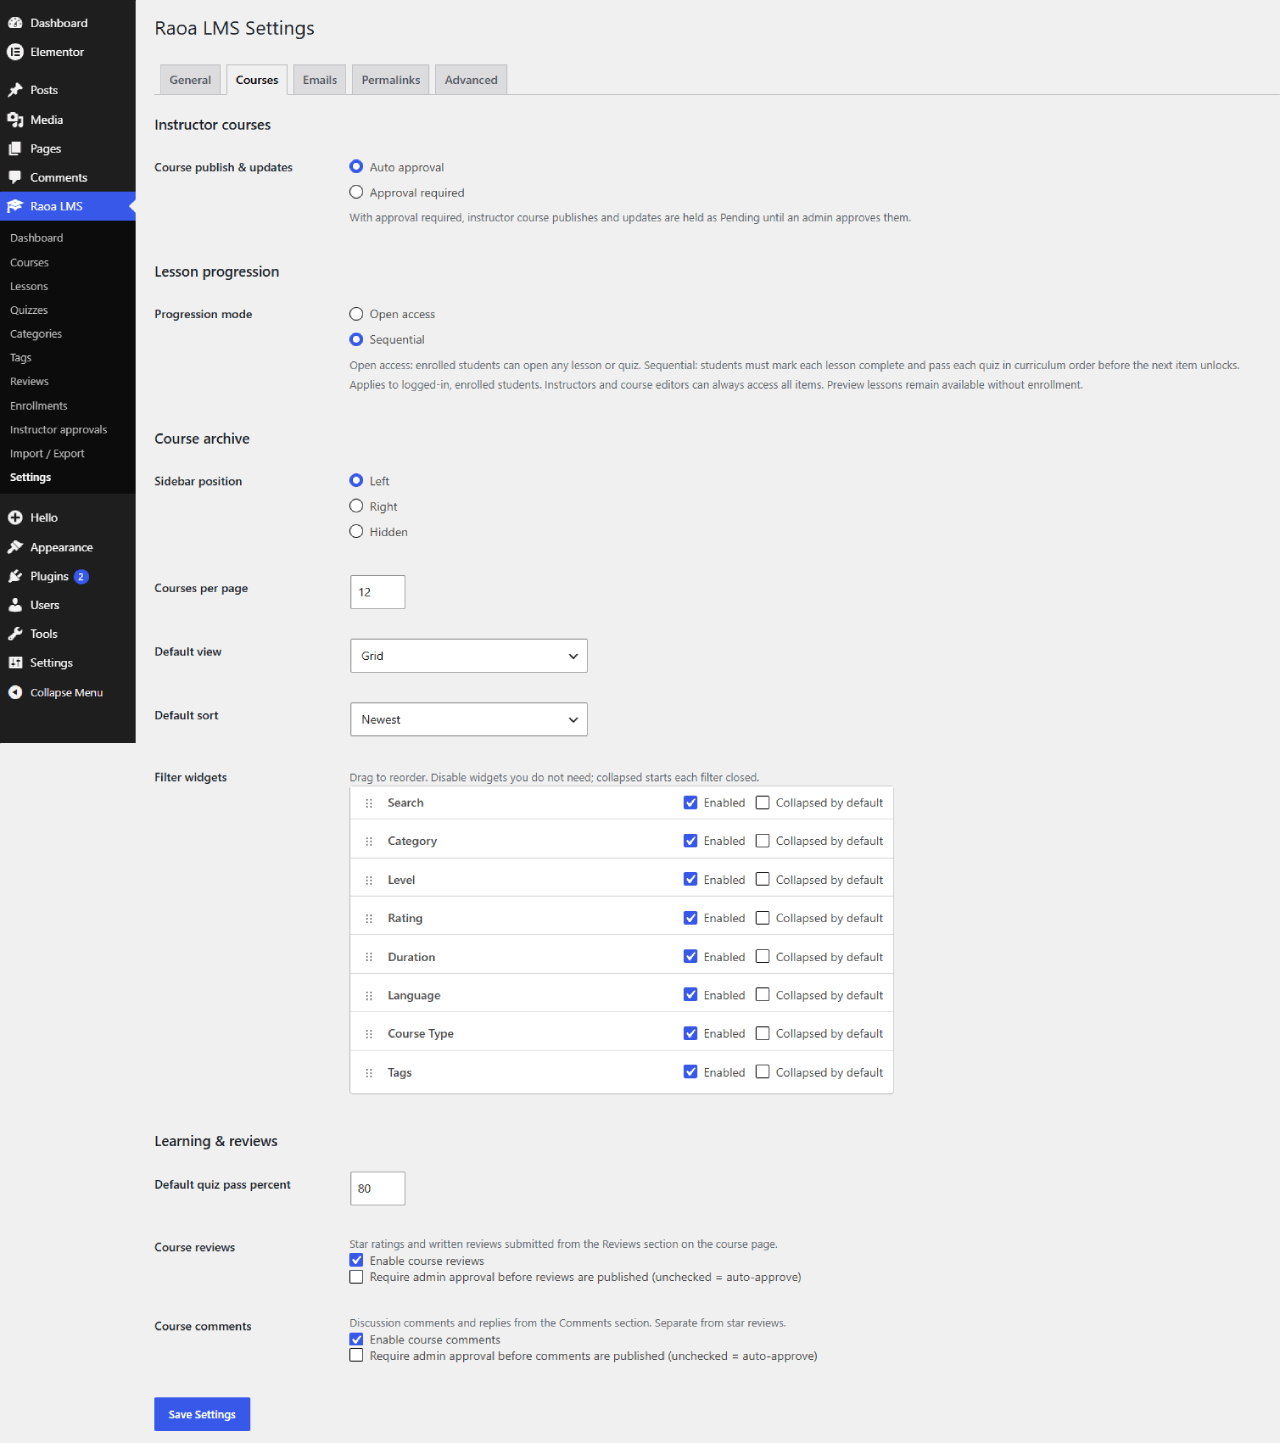The image size is (1280, 1443).
Task: Click the Appearance paintbrush icon
Action: [15, 547]
